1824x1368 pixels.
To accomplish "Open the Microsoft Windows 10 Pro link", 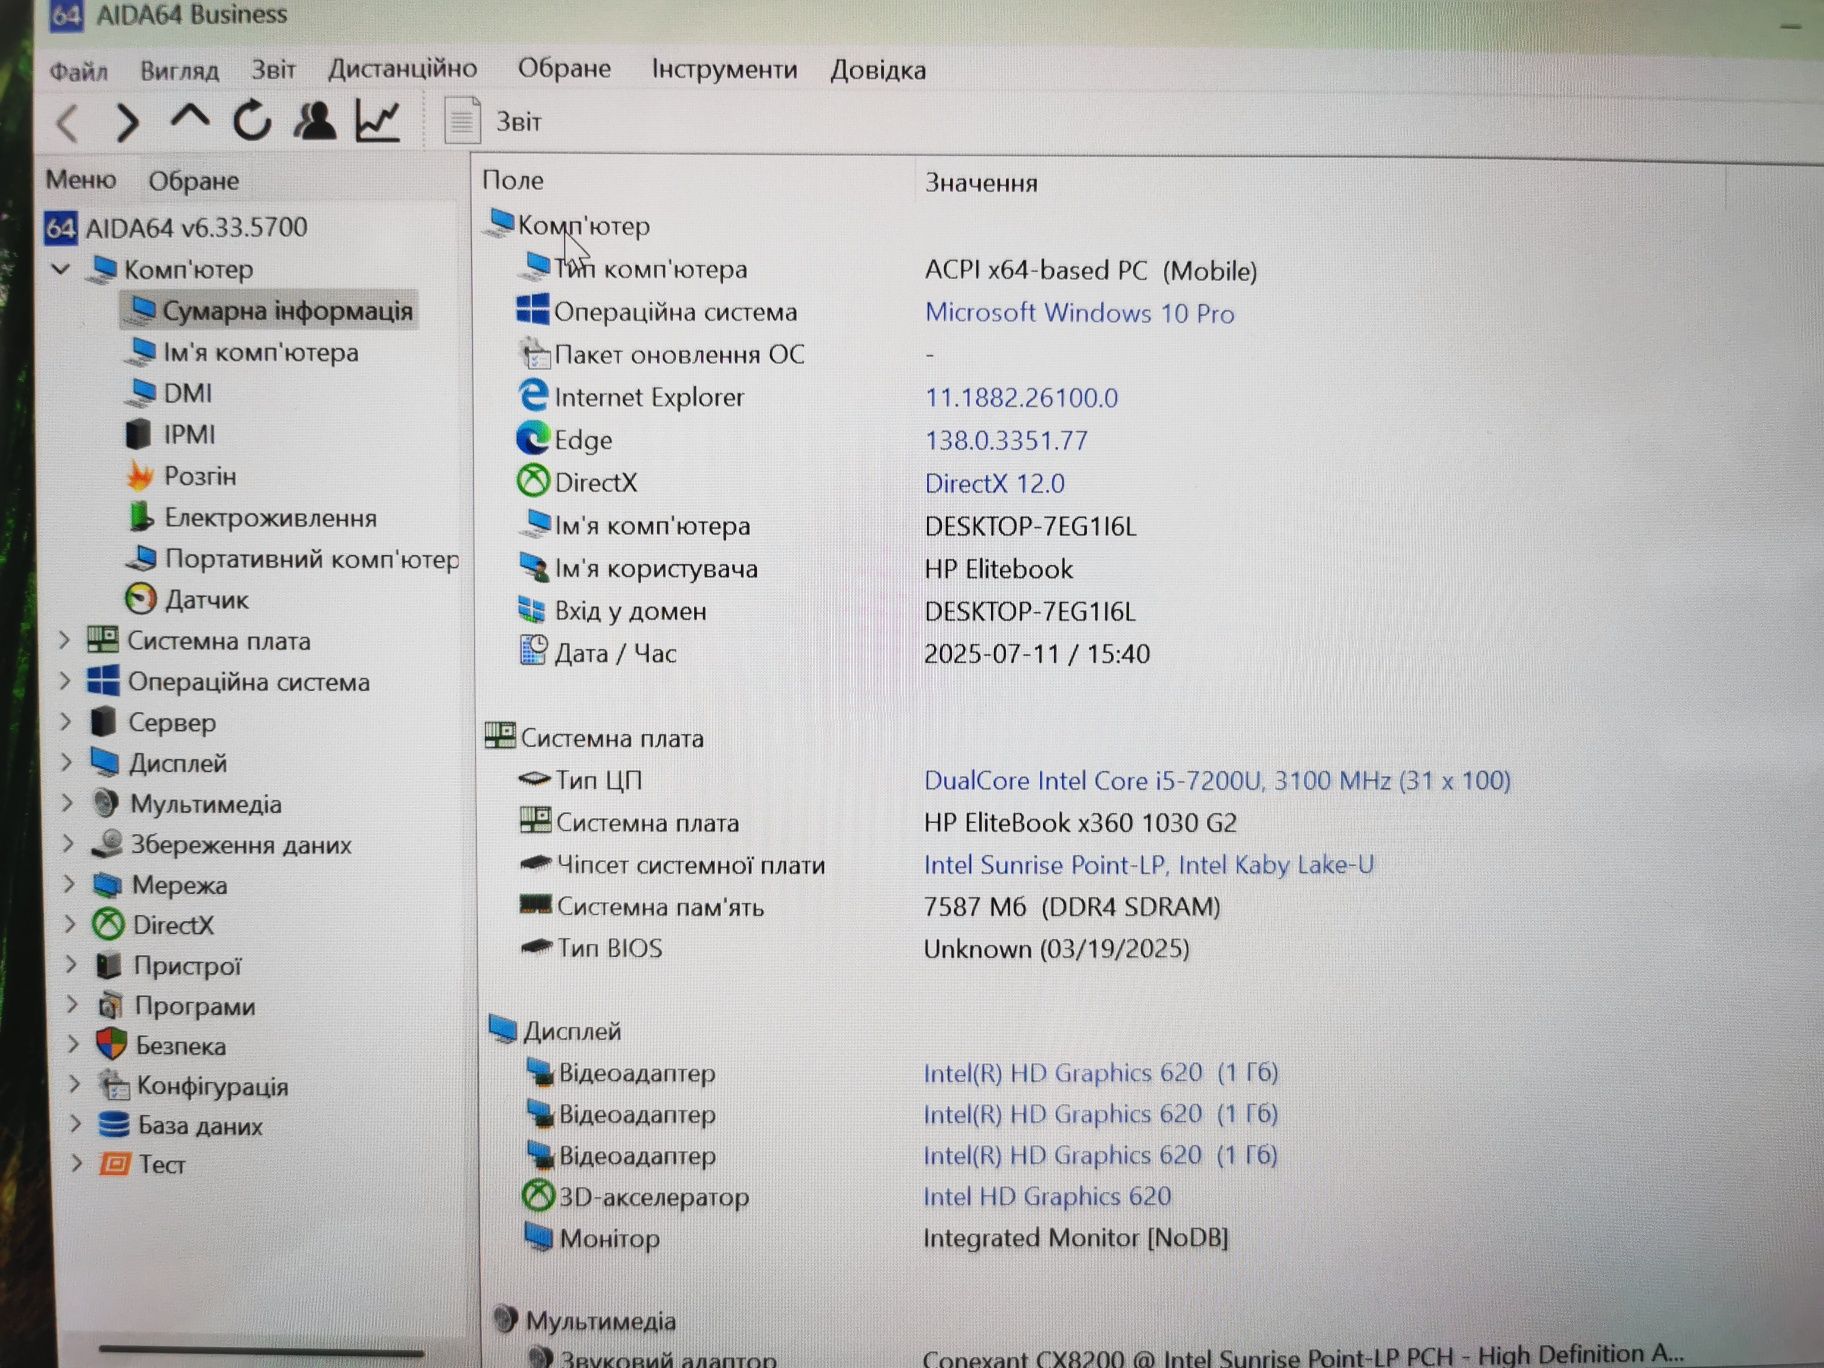I will (x=1079, y=313).
